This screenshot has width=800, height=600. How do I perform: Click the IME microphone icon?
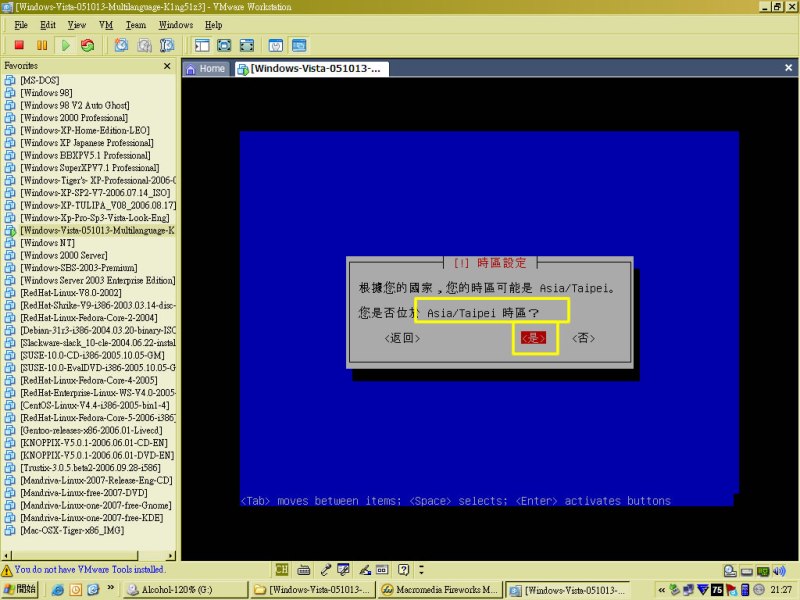tap(326, 569)
